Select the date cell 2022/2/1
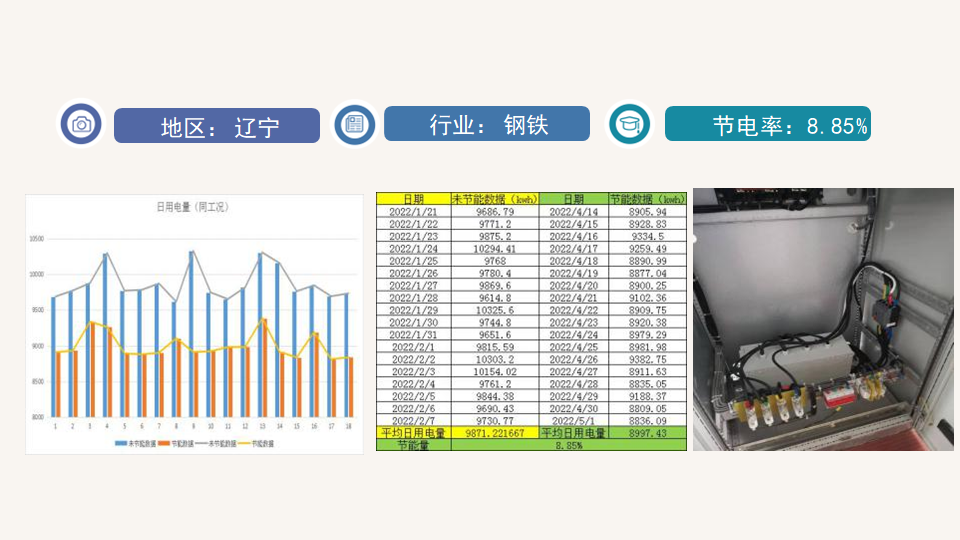 413,347
